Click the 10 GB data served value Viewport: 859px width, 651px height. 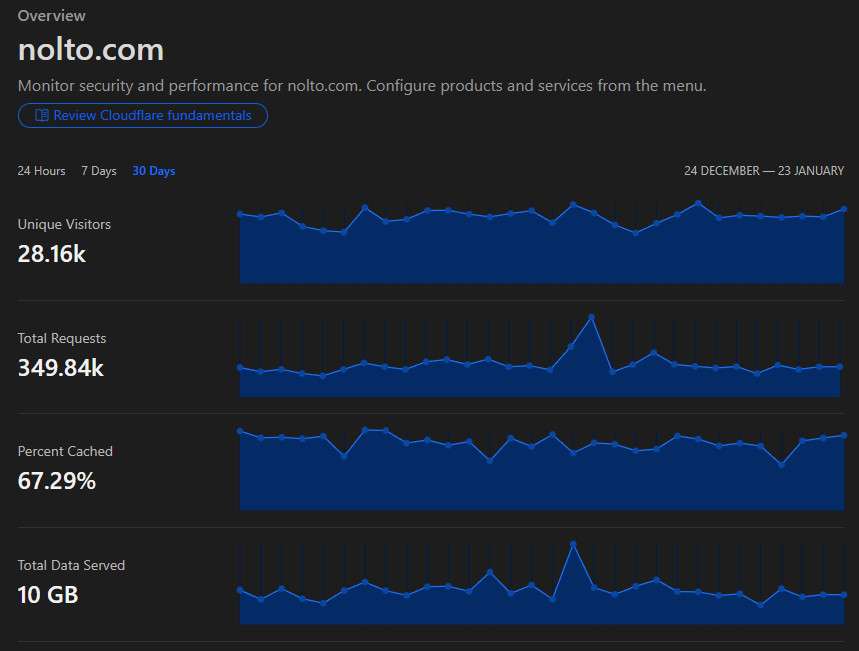point(48,595)
